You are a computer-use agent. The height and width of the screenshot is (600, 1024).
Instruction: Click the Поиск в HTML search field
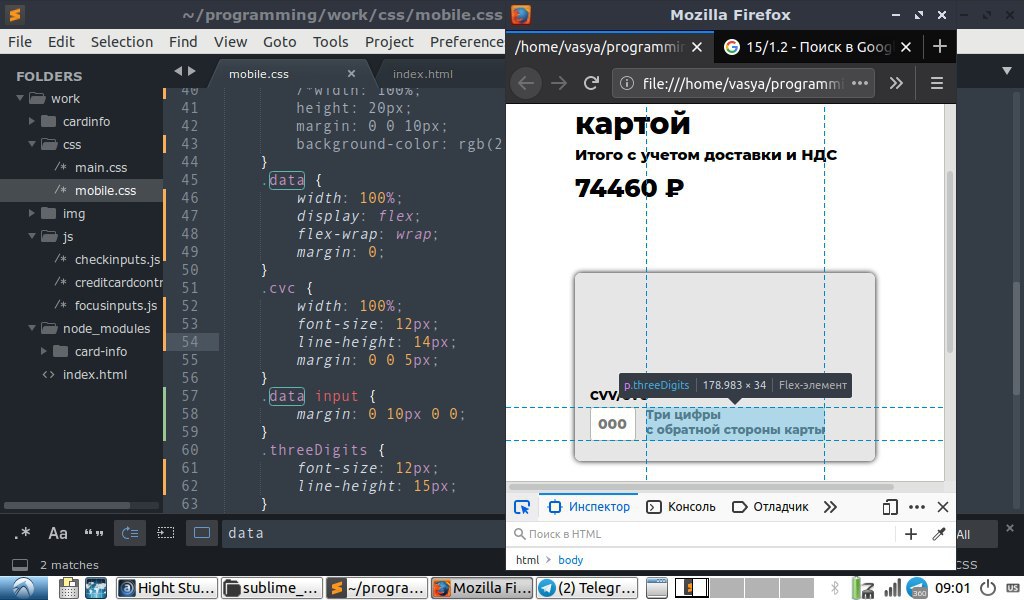[702, 534]
